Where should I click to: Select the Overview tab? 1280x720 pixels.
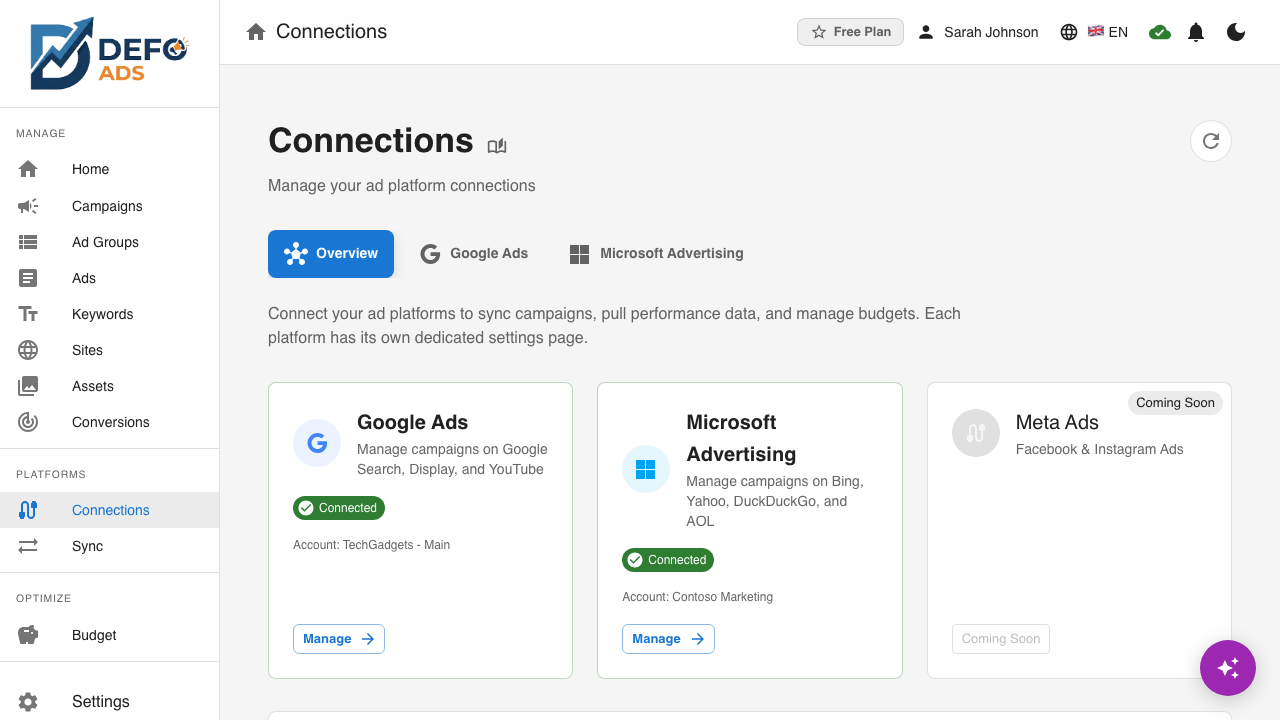331,254
